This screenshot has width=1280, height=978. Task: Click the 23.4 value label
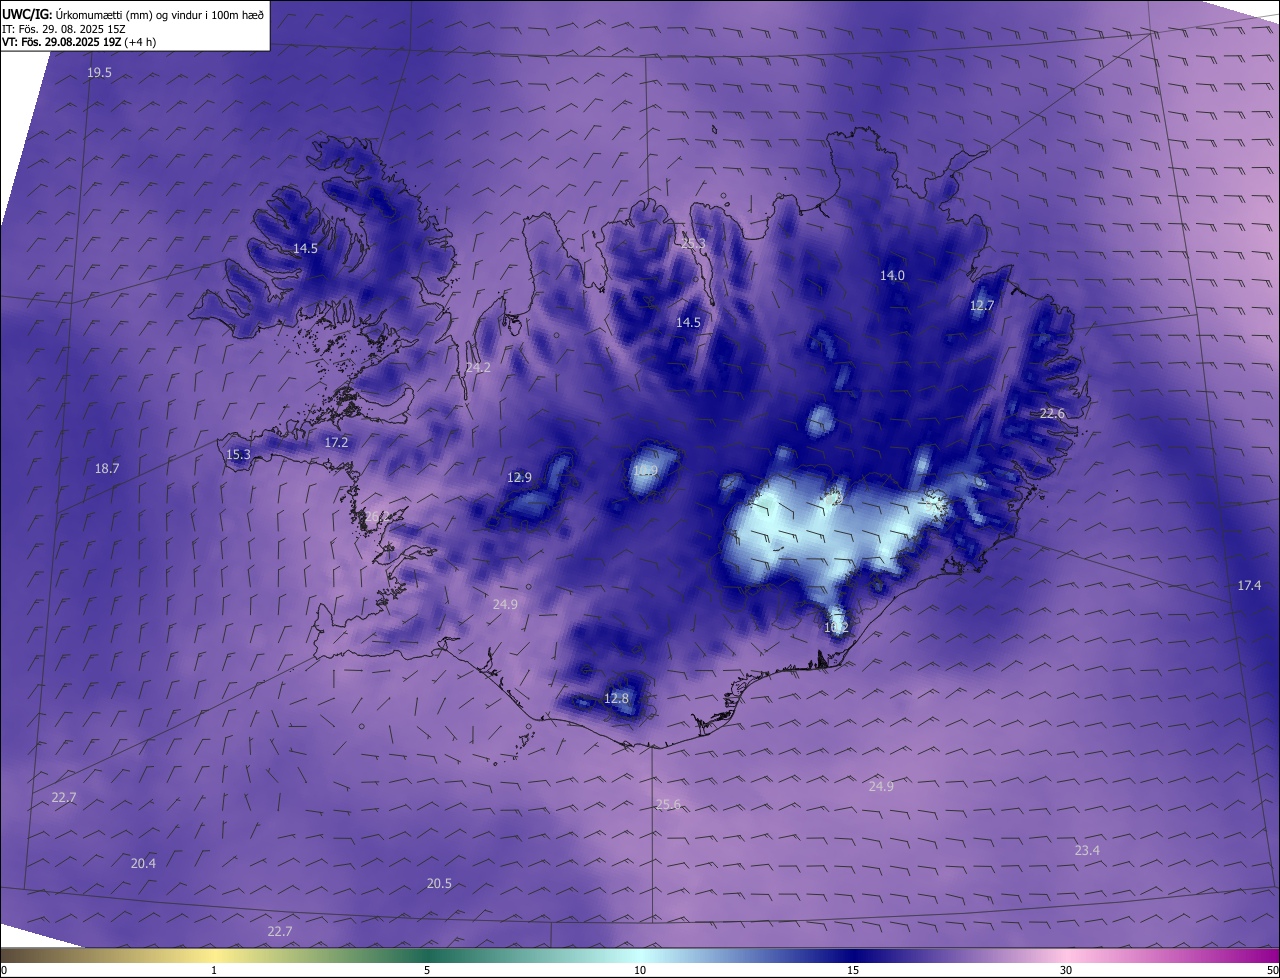[x=1087, y=850]
